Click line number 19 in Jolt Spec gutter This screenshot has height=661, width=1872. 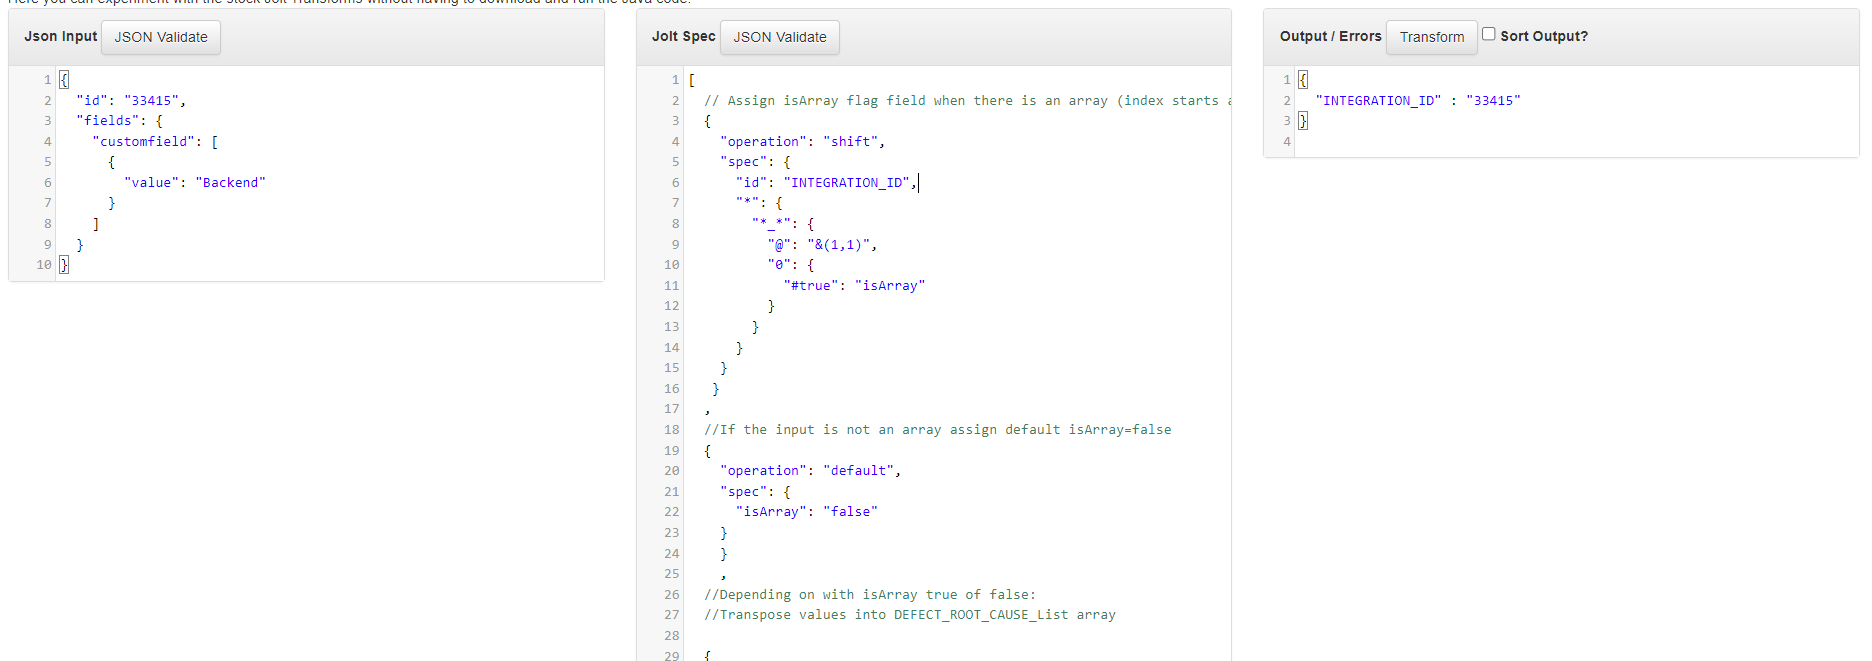click(671, 451)
